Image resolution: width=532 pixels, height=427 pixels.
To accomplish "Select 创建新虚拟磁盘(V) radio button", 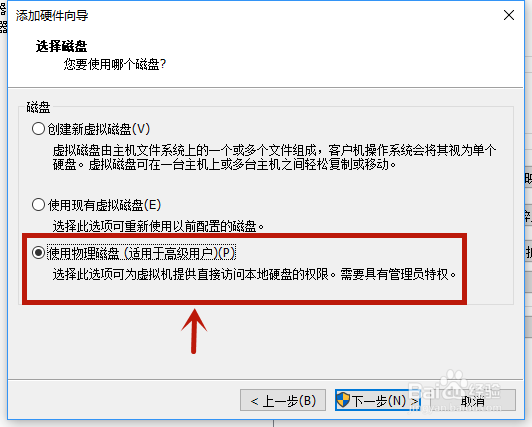I will [x=38, y=129].
